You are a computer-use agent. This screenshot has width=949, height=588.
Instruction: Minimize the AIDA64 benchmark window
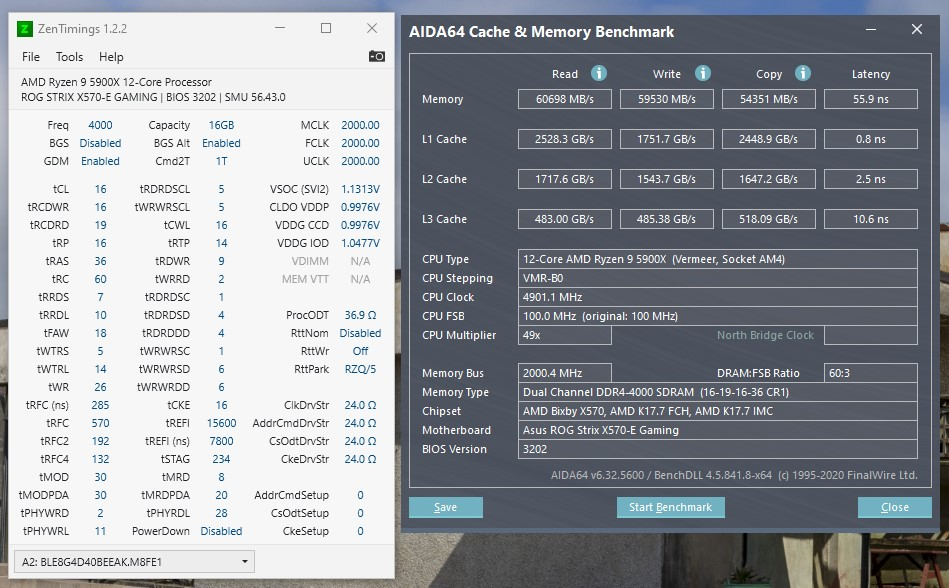[871, 29]
